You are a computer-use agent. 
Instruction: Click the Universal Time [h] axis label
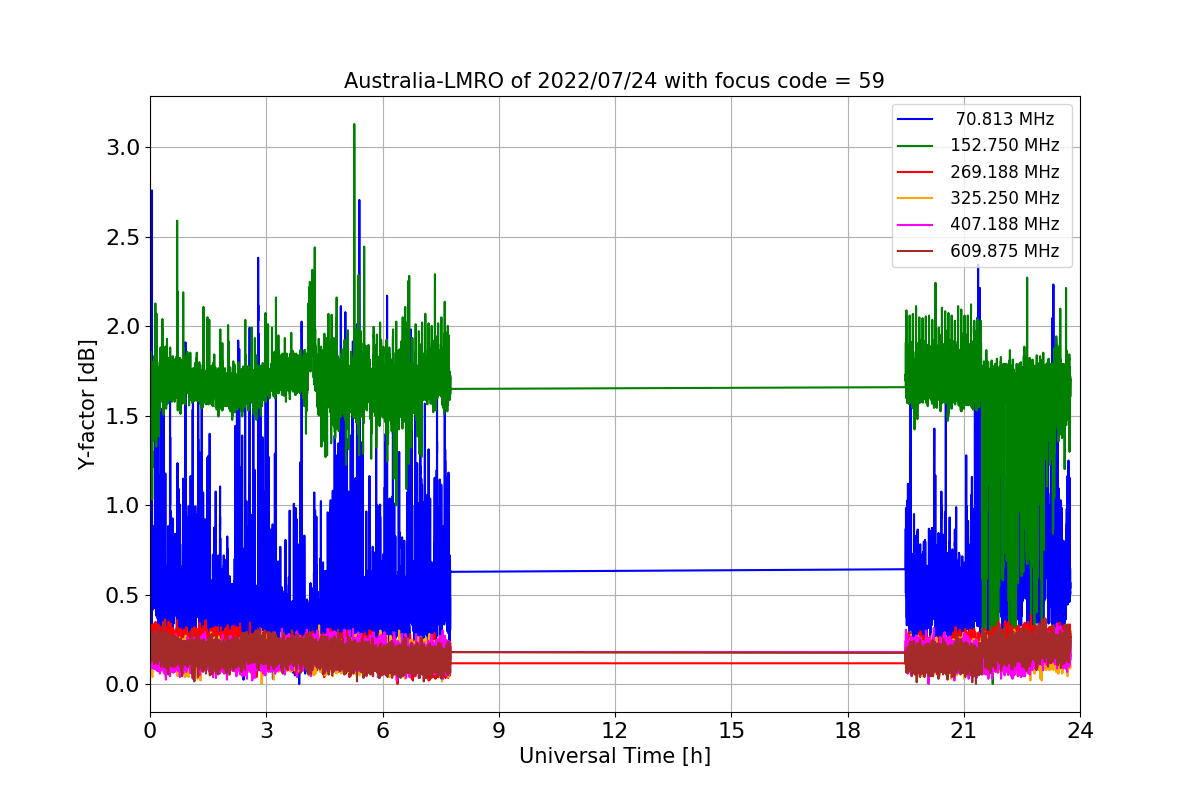point(614,757)
